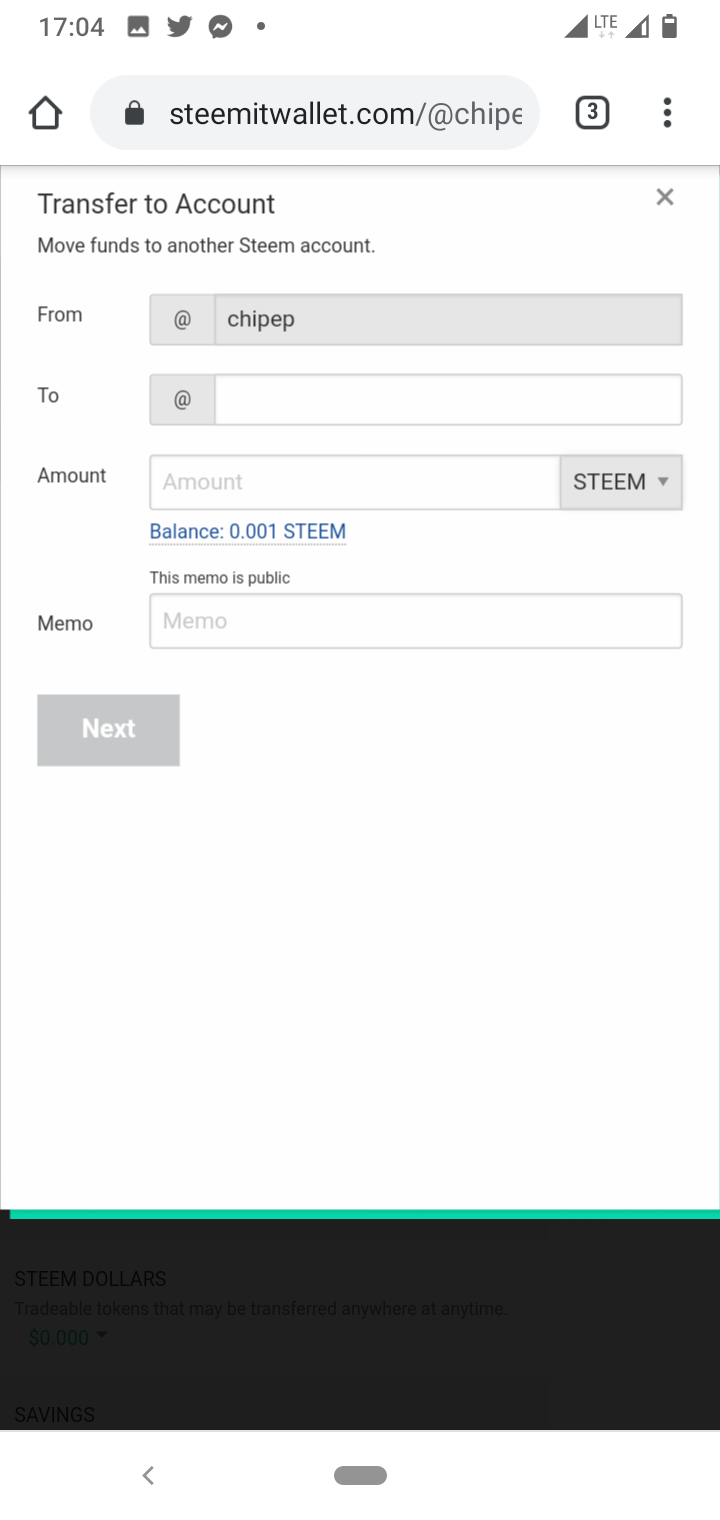Tap the Twitter notification icon
Image resolution: width=720 pixels, height=1520 pixels.
pyautogui.click(x=180, y=27)
